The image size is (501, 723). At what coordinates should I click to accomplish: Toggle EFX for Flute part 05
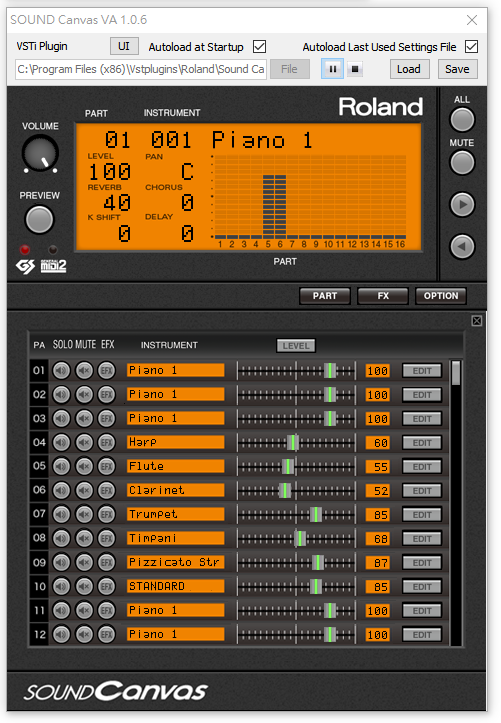(106, 466)
